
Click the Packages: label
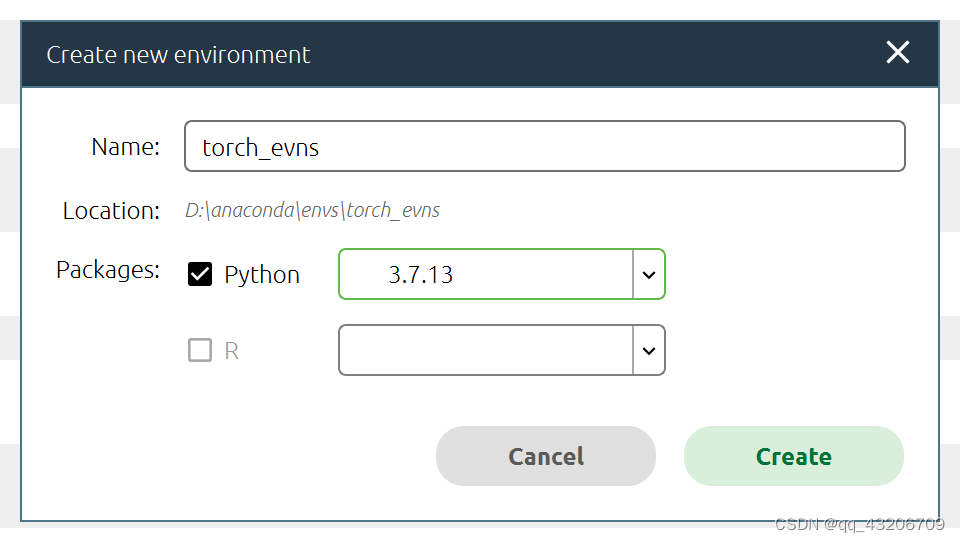pos(108,270)
